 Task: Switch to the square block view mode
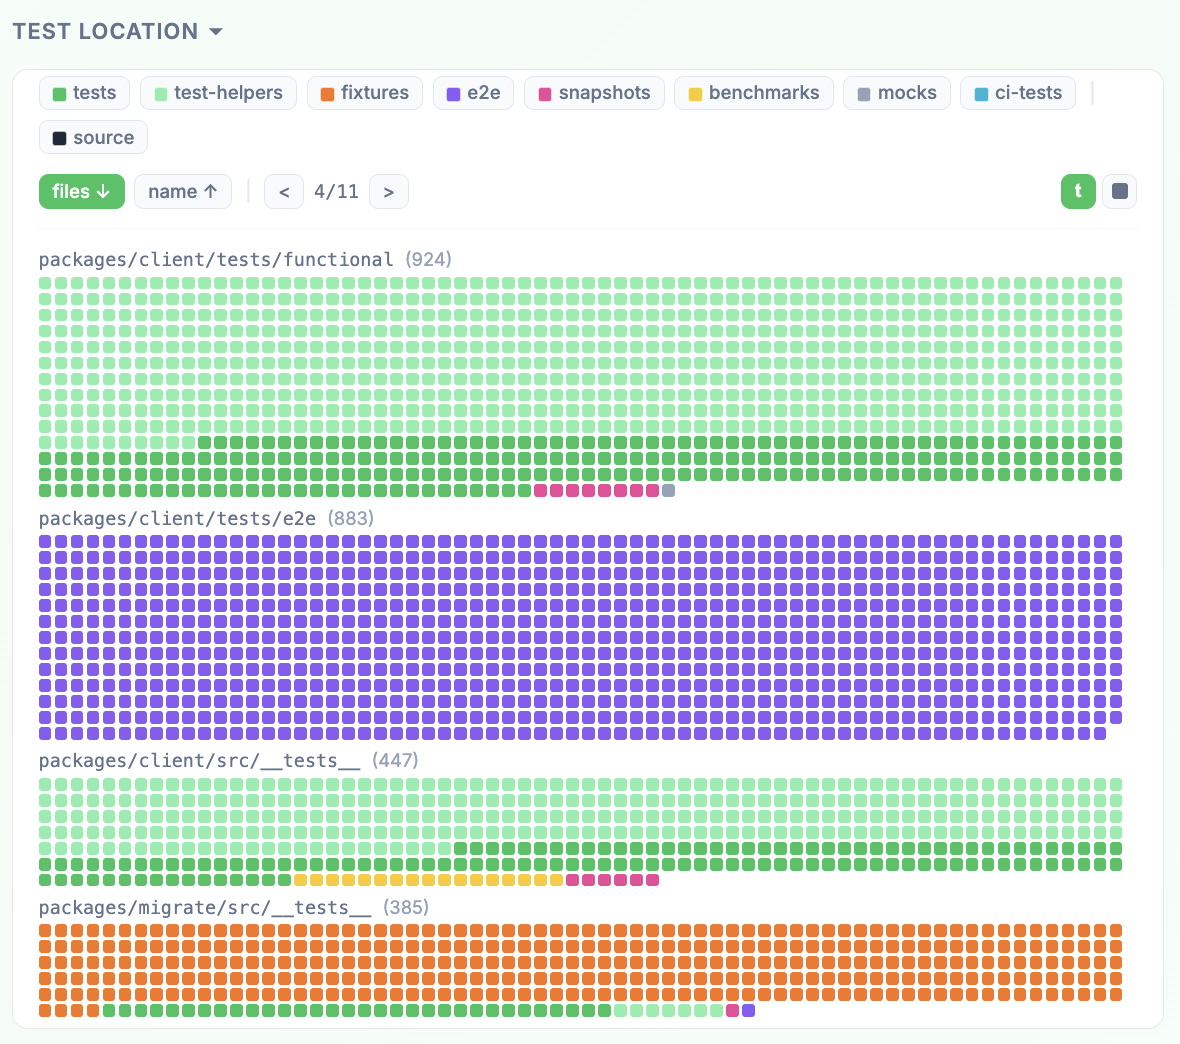(x=1120, y=191)
